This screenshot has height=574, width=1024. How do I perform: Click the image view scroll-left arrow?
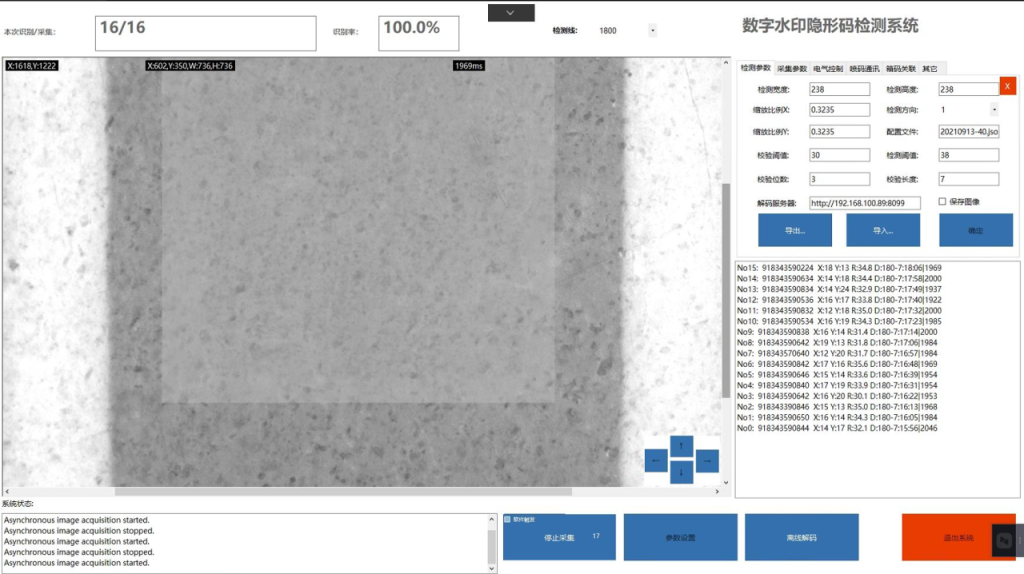click(7, 491)
